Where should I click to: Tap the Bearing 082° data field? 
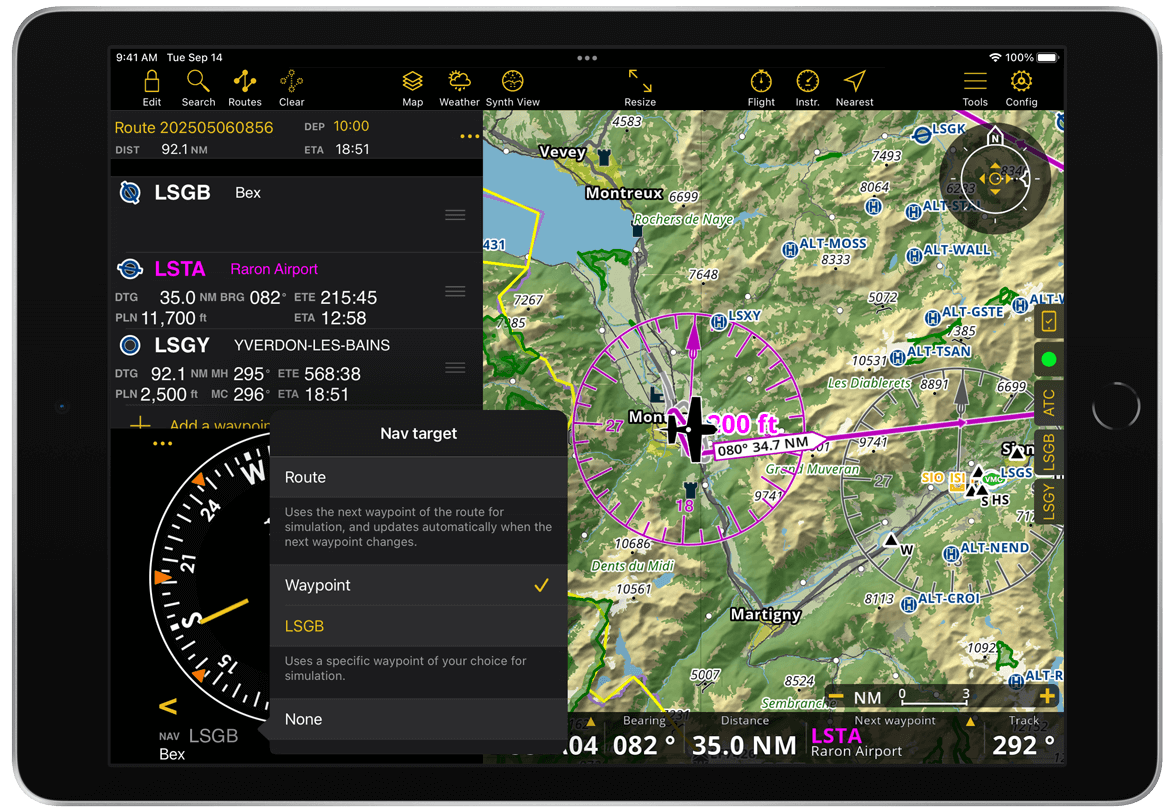point(643,738)
